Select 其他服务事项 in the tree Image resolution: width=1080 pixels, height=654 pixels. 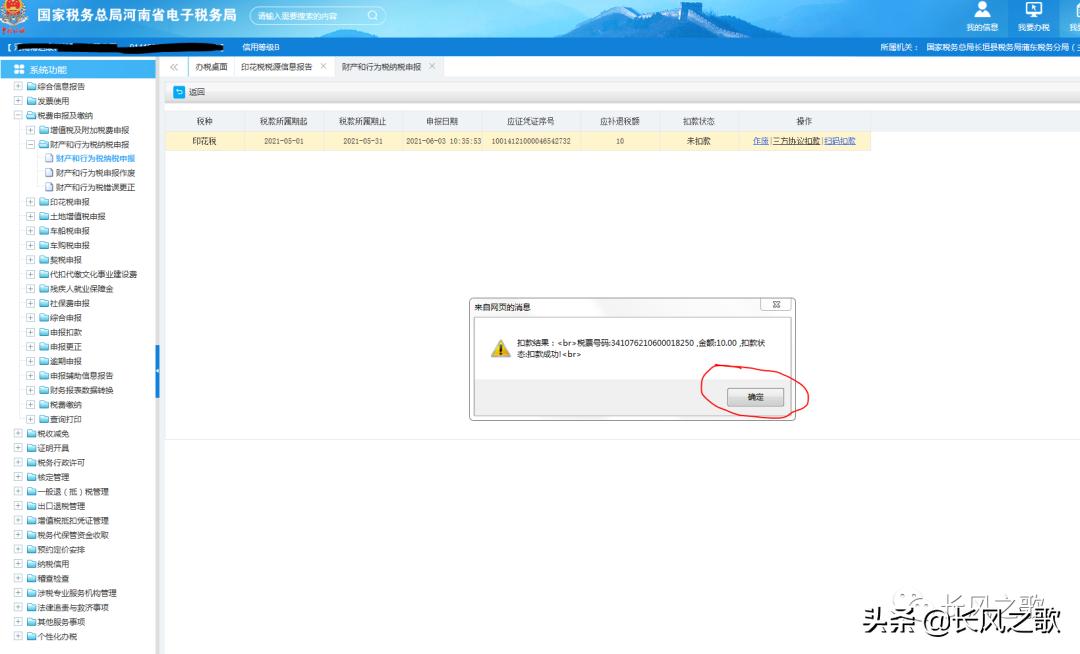pos(61,622)
